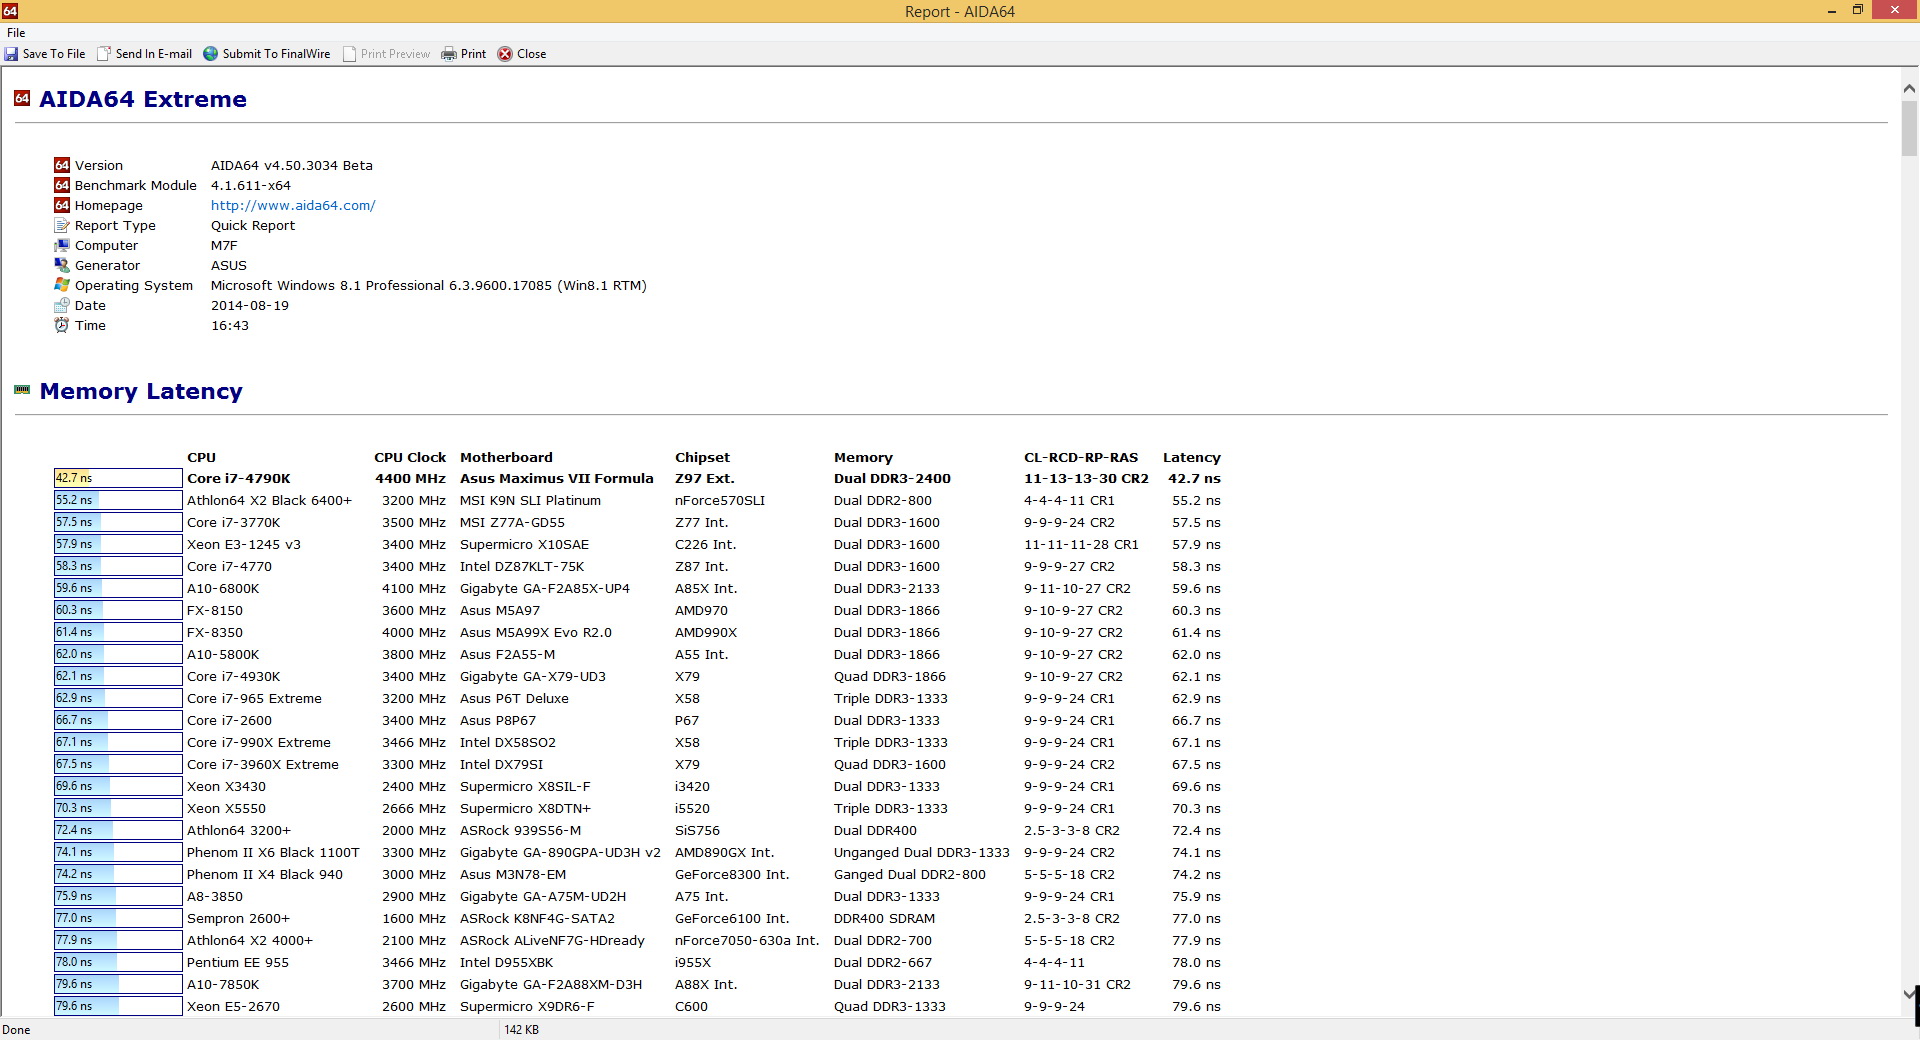Click the Asus F2A55-M motherboard cell
The width and height of the screenshot is (1920, 1040).
point(508,654)
